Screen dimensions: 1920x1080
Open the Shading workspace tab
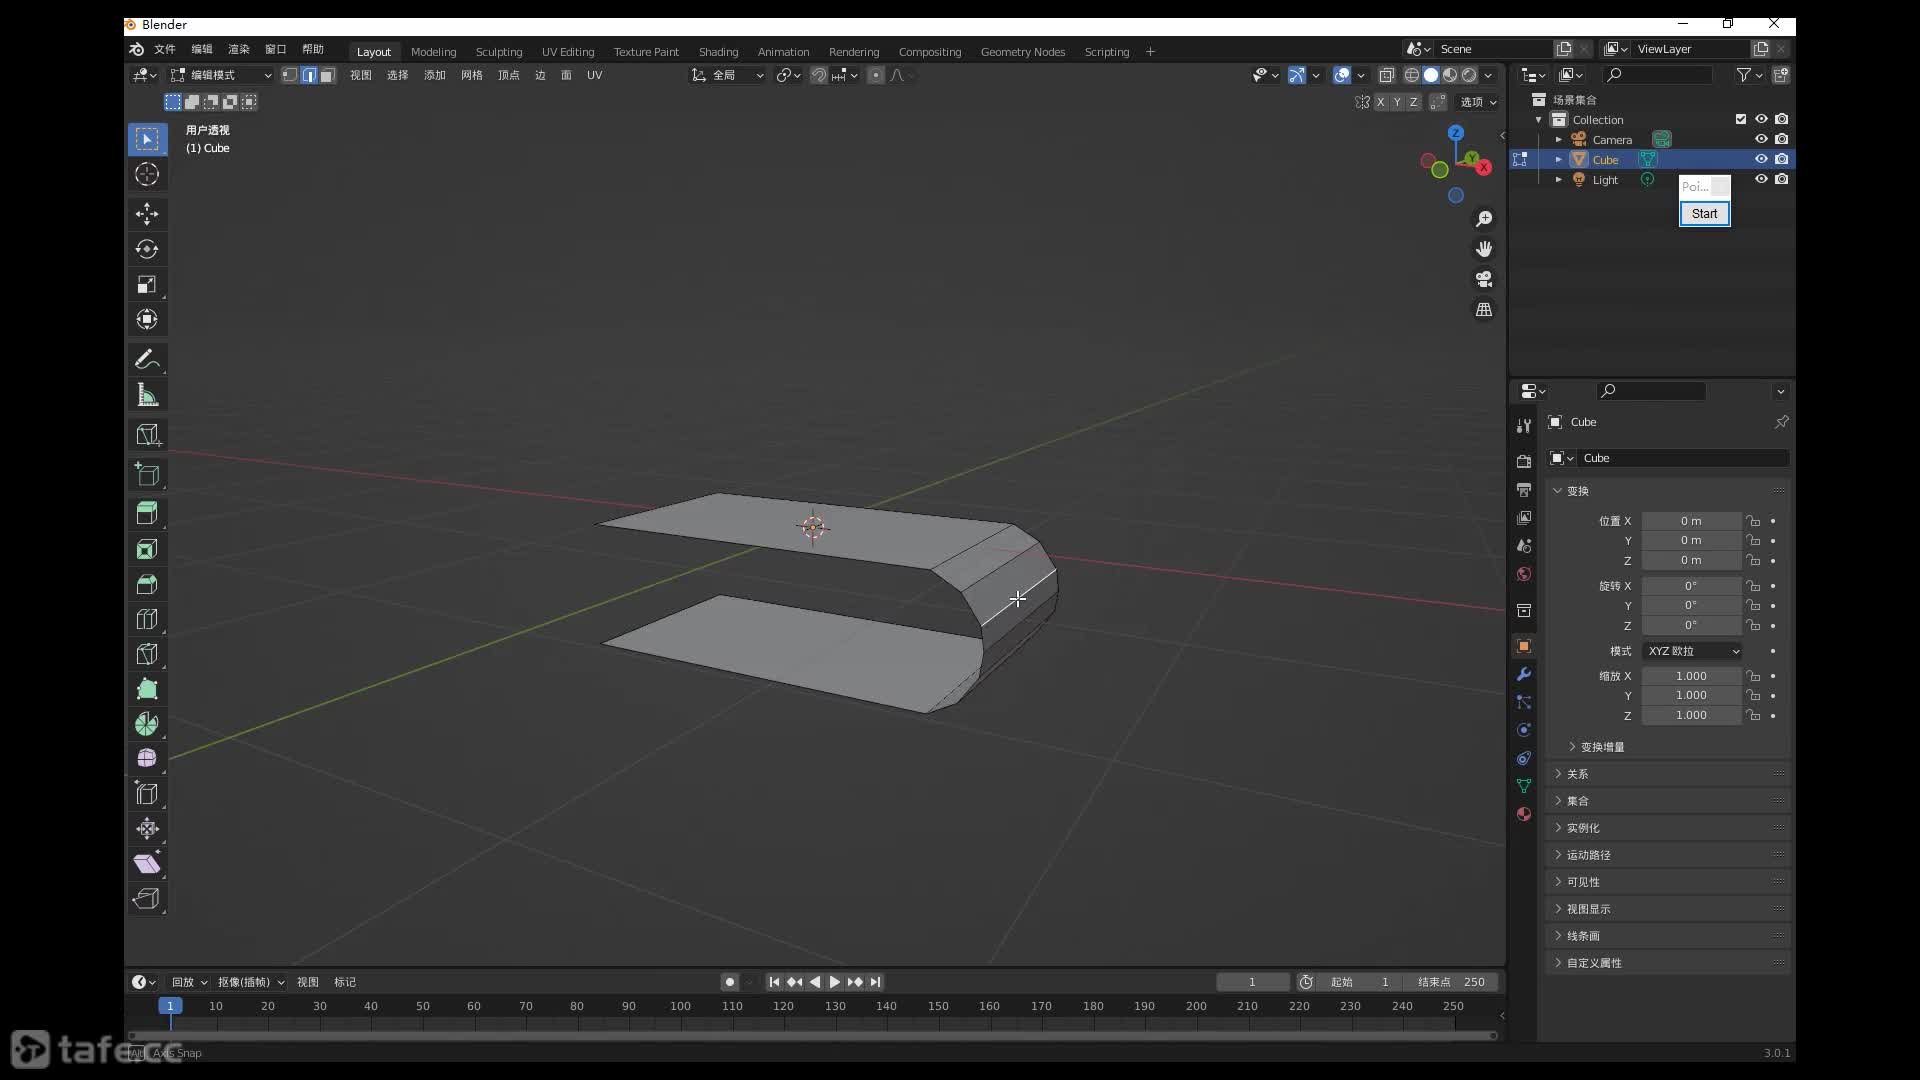[718, 52]
